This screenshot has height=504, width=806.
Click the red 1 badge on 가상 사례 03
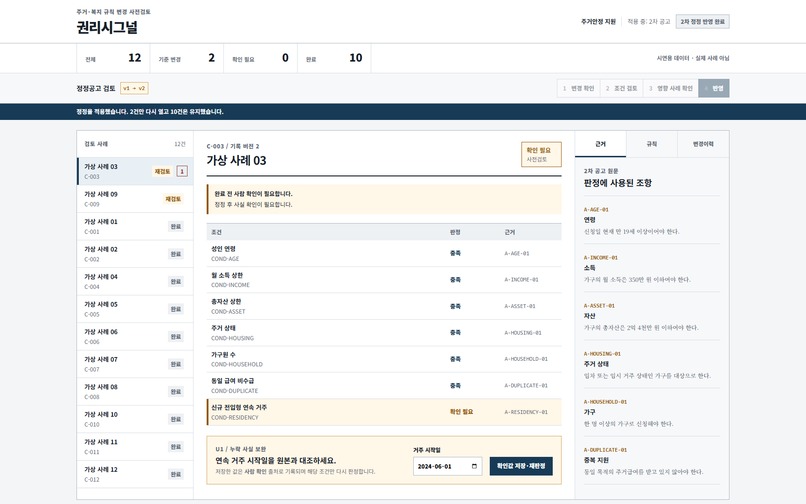coord(182,171)
